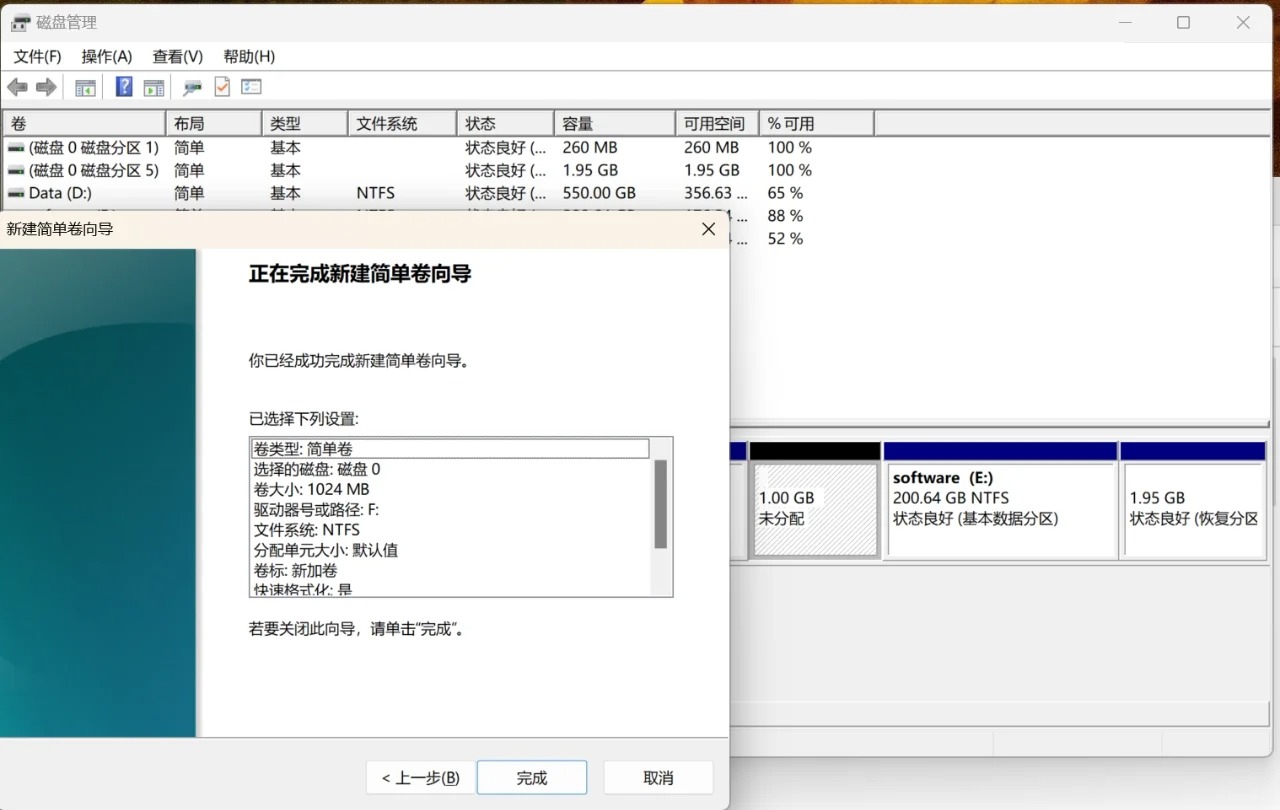Open the 文件(F) menu
This screenshot has width=1280, height=810.
point(37,56)
